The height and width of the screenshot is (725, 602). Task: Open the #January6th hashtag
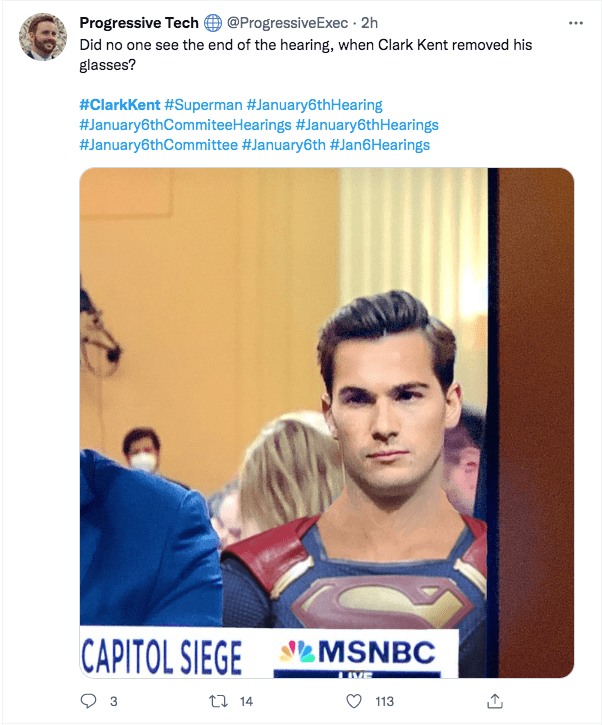tap(284, 145)
